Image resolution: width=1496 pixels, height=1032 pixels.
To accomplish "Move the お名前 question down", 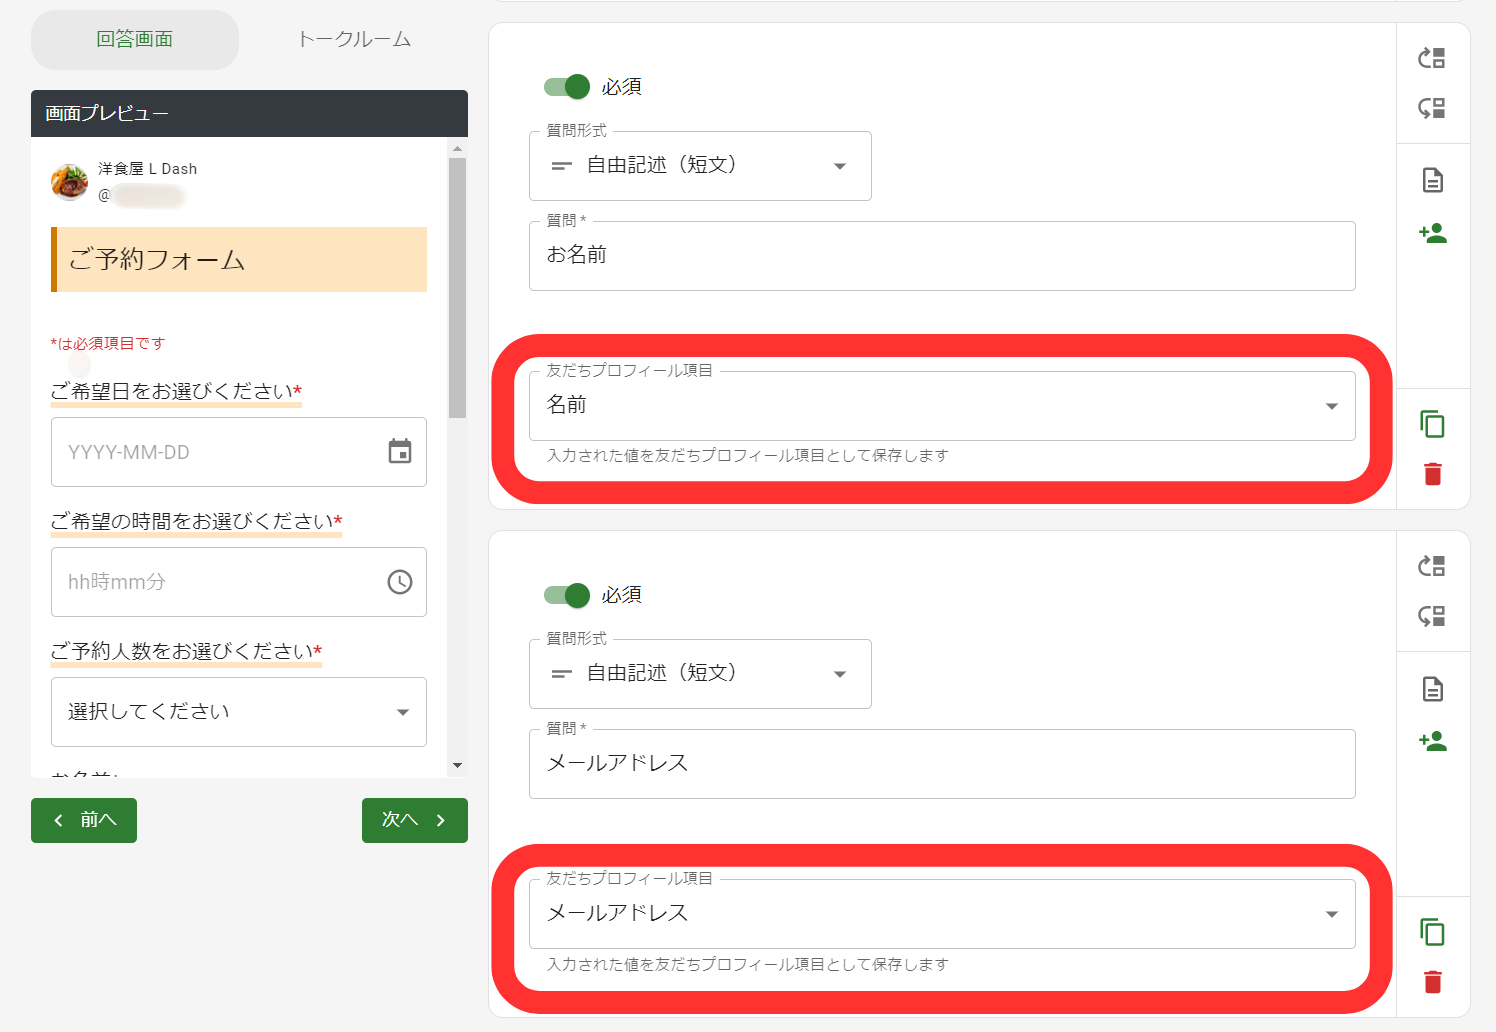I will [1432, 108].
